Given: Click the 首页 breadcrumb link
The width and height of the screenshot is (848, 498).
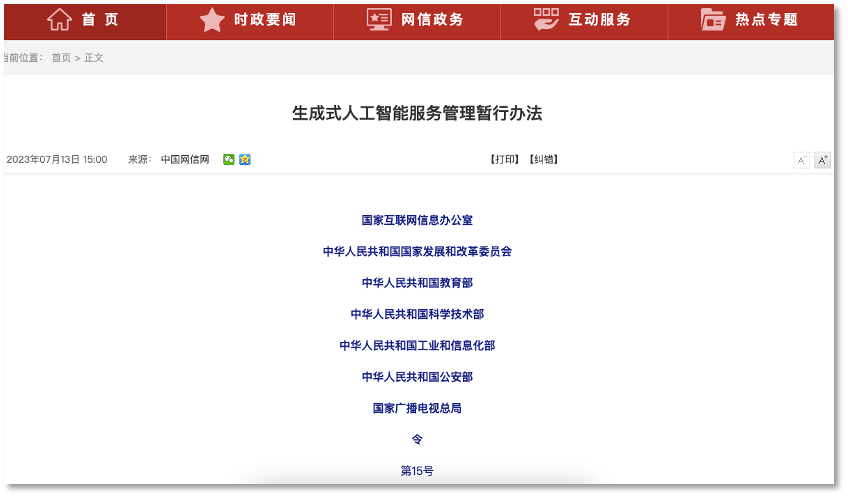Looking at the screenshot, I should tap(61, 58).
